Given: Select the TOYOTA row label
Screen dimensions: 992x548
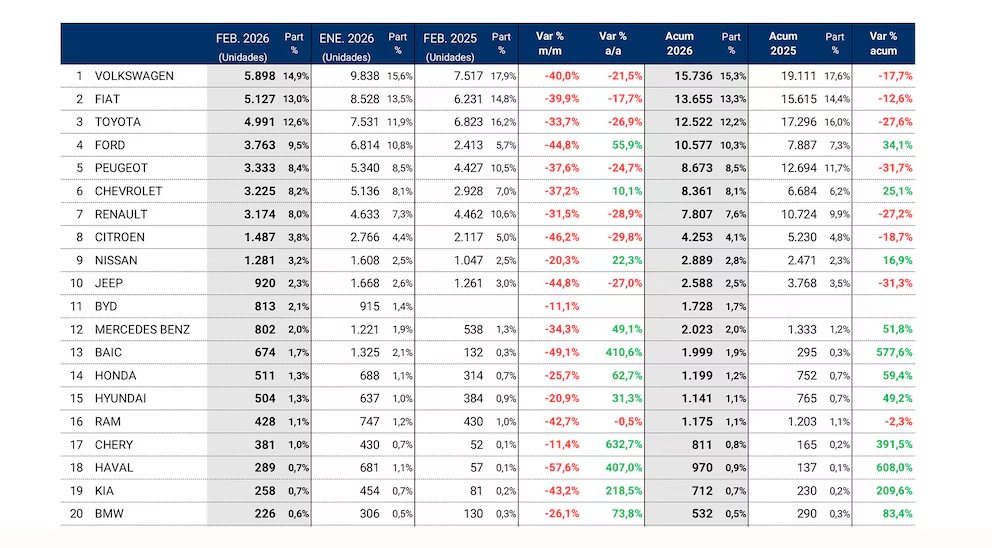Looking at the screenshot, I should pos(117,122).
